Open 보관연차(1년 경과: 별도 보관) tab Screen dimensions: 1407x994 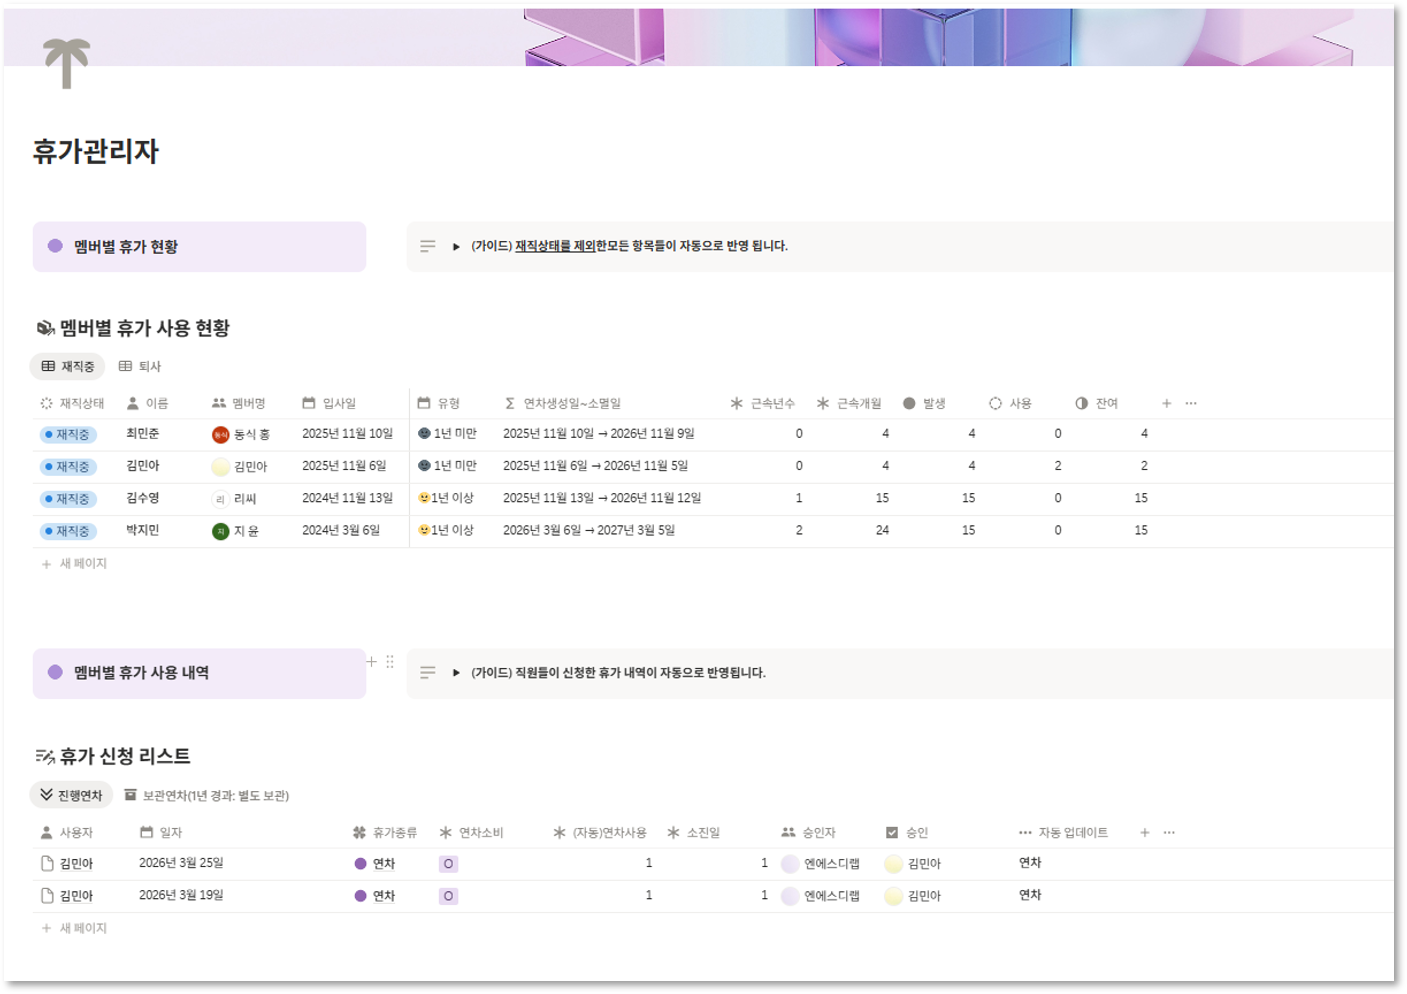[x=206, y=796]
